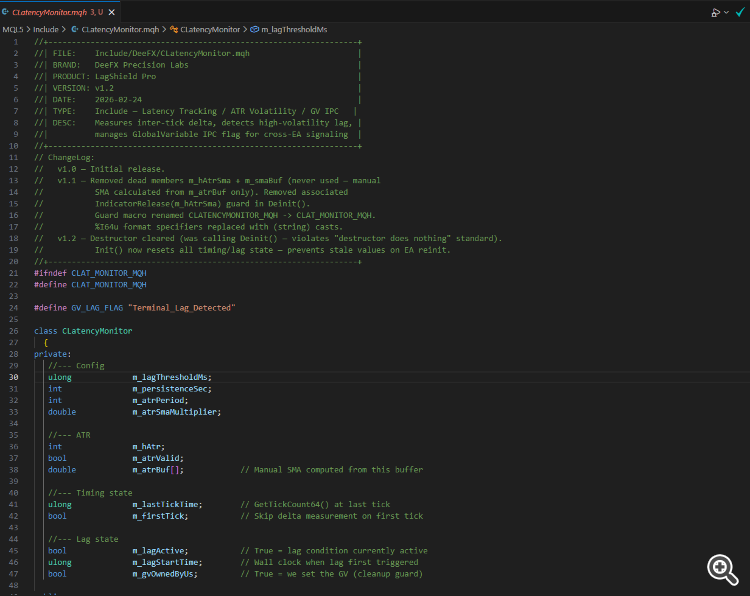Open the Include folder breadcrumb
This screenshot has width=750, height=596.
coord(48,29)
